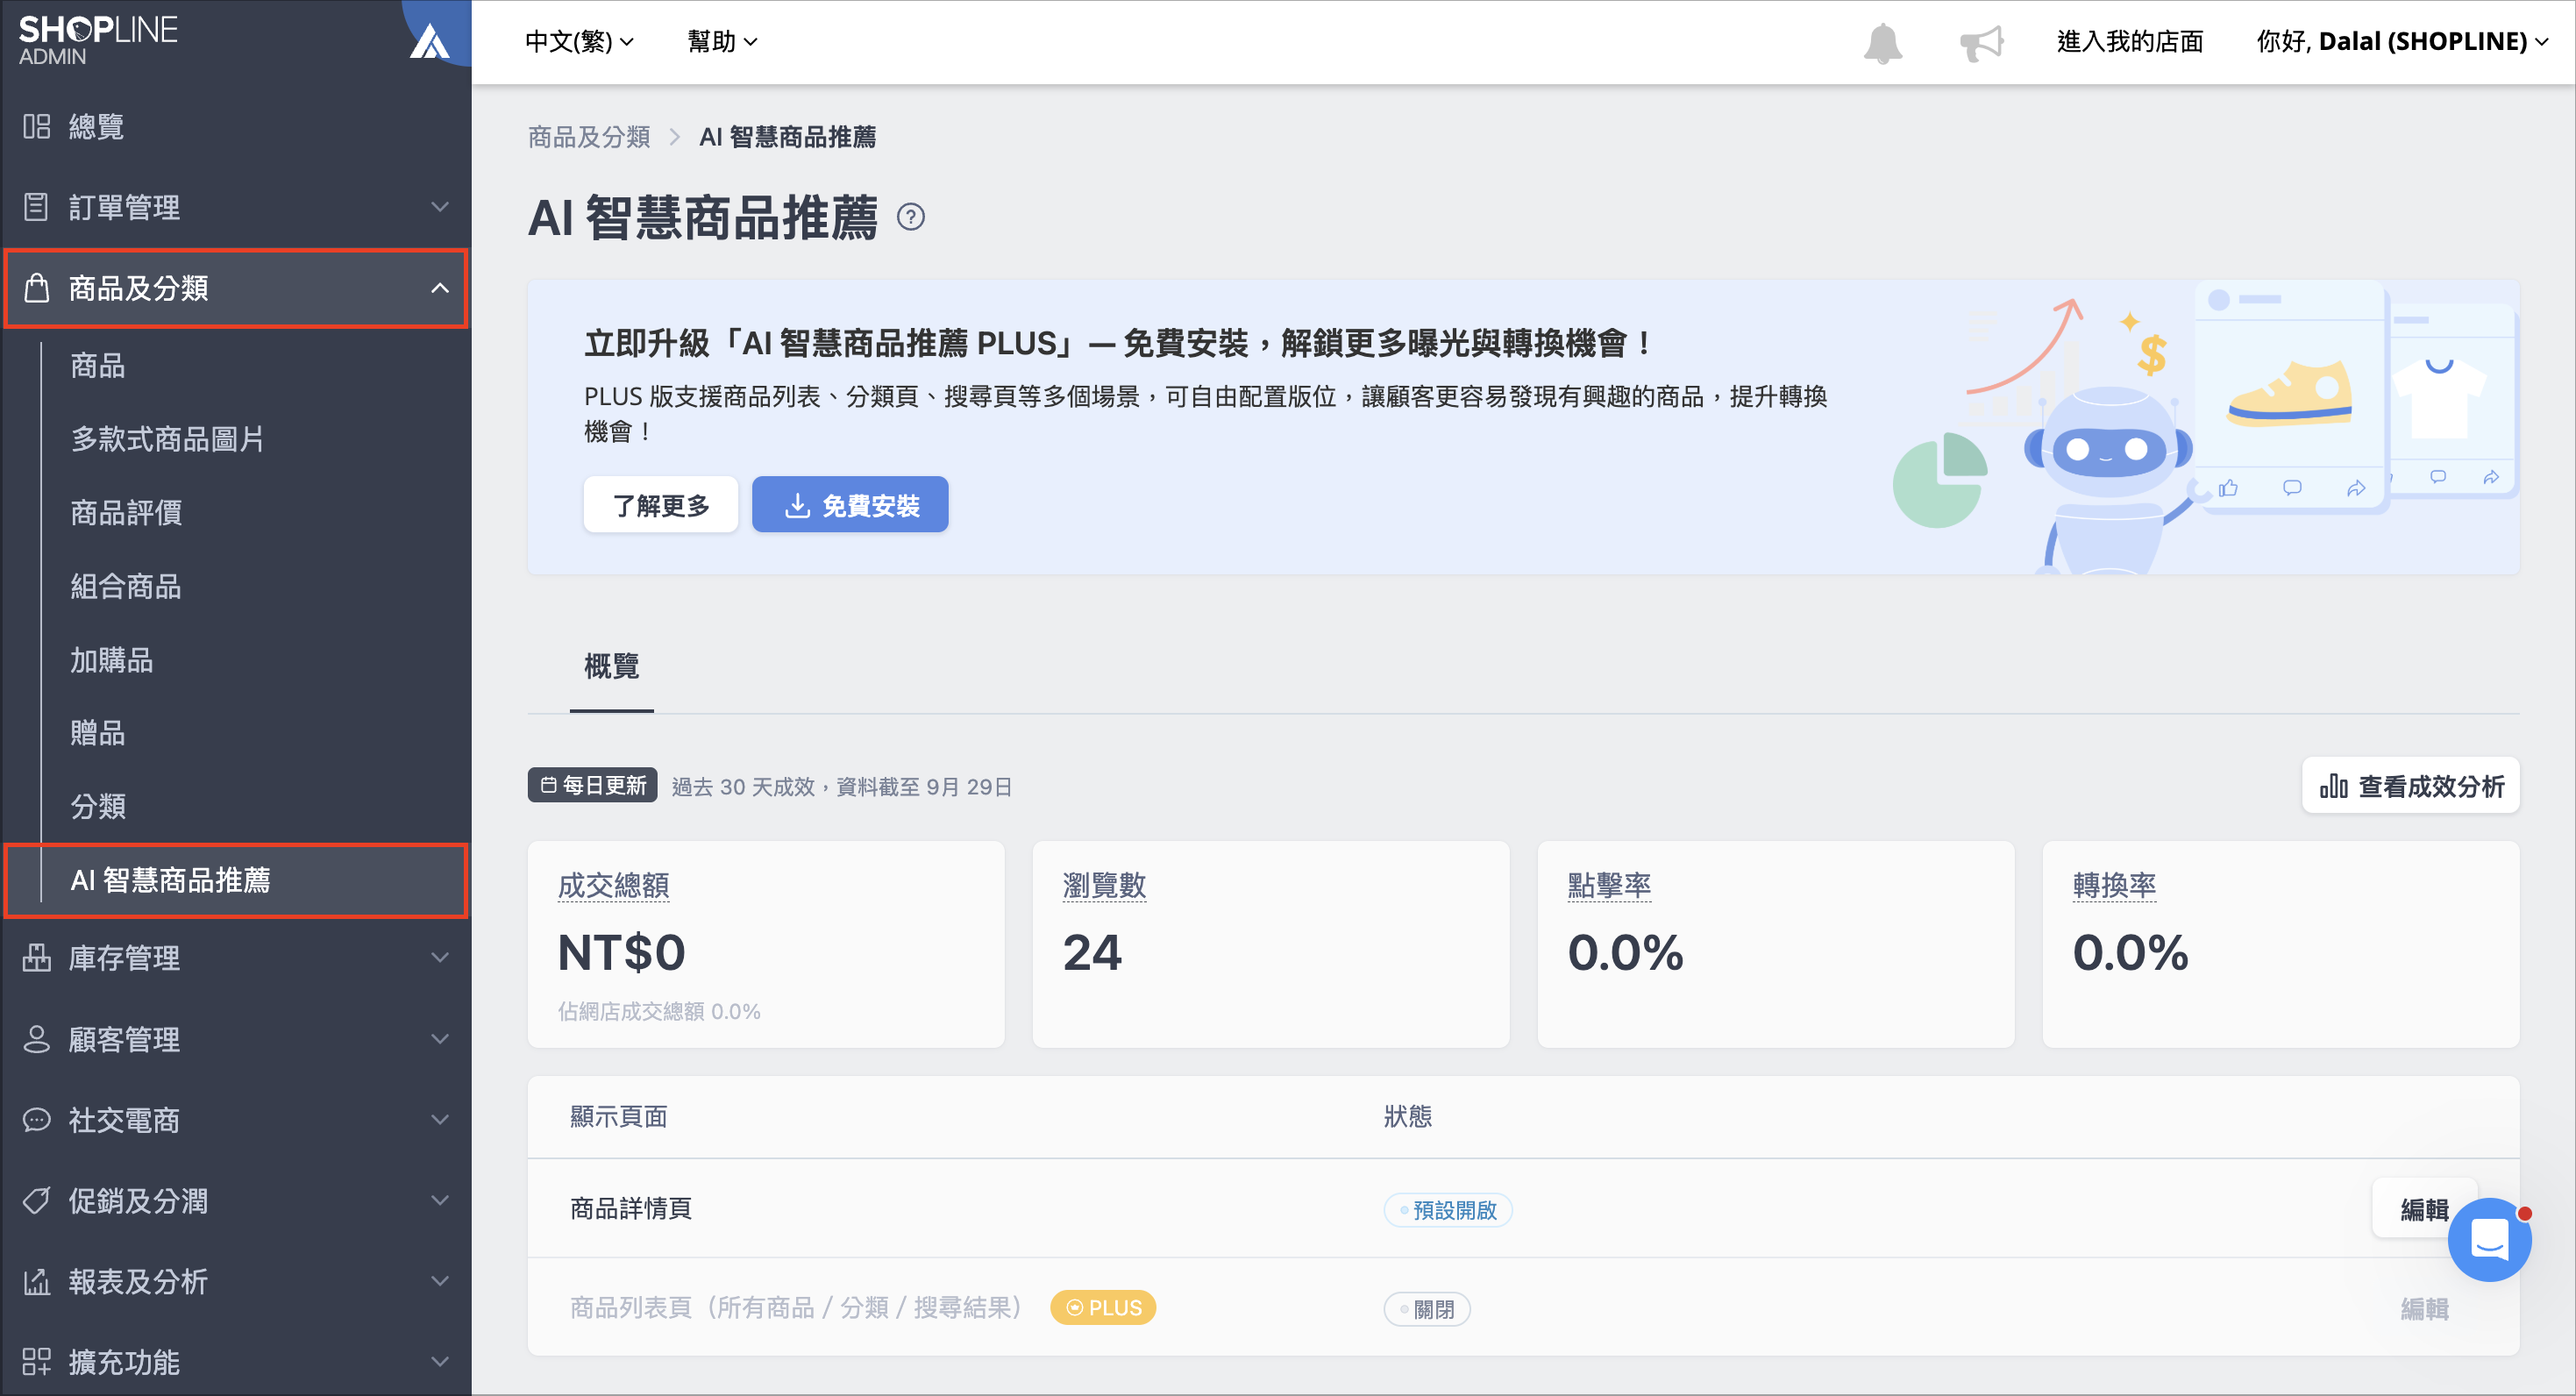Click 編輯 for 商品詳情頁 row
The height and width of the screenshot is (1396, 2576).
pyautogui.click(x=2424, y=1209)
